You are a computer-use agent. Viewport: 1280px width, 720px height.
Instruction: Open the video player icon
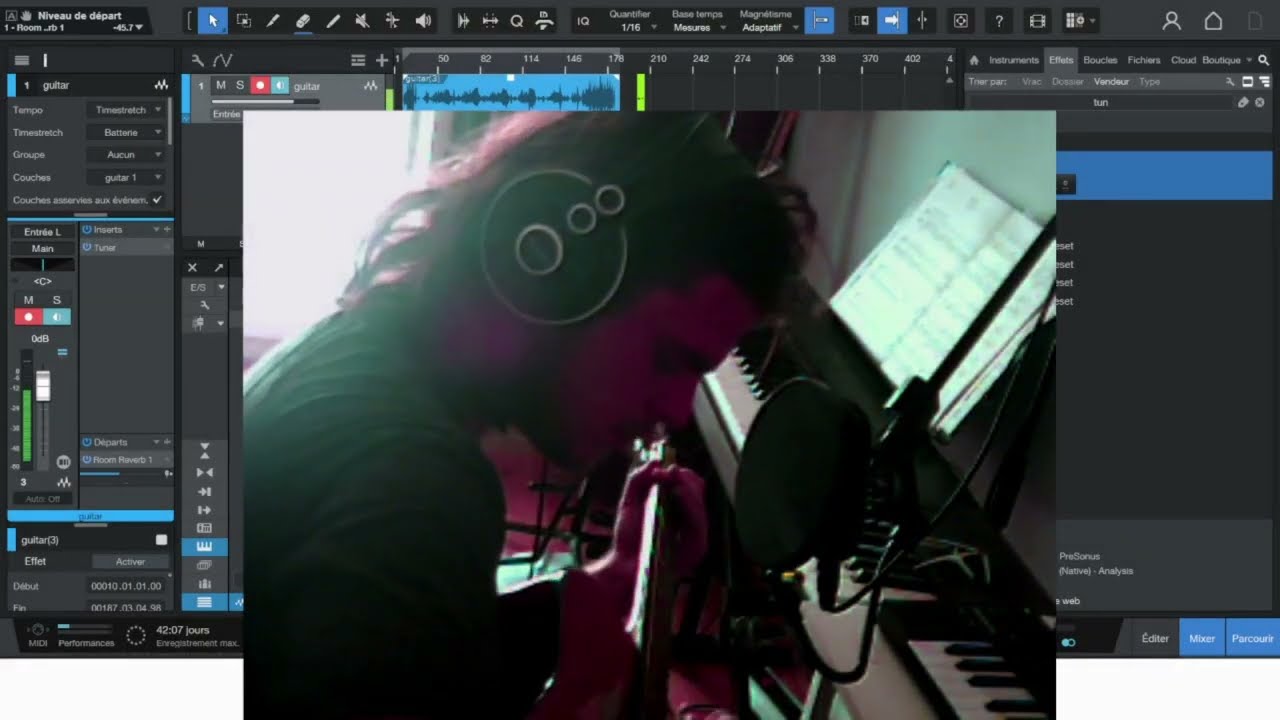(x=1037, y=21)
